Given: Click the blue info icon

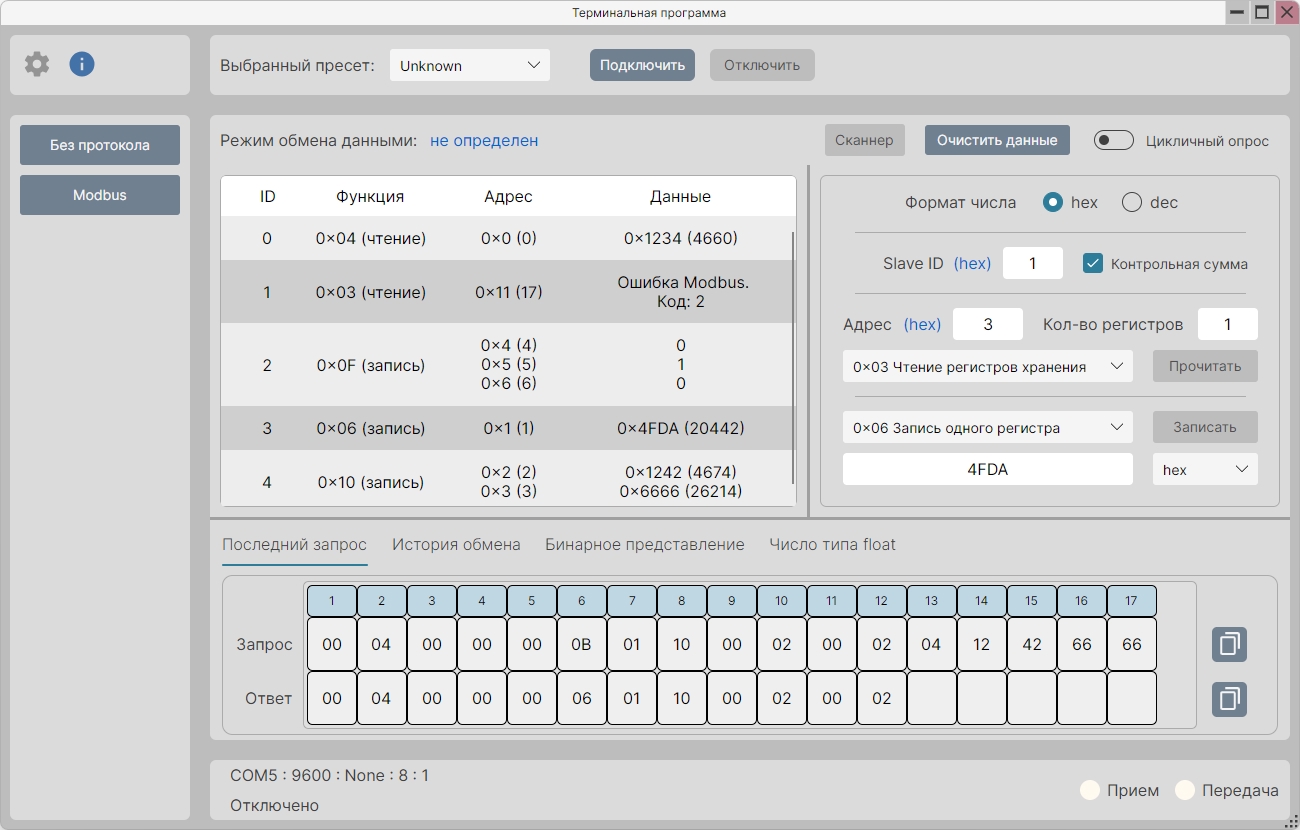Looking at the screenshot, I should 82,65.
